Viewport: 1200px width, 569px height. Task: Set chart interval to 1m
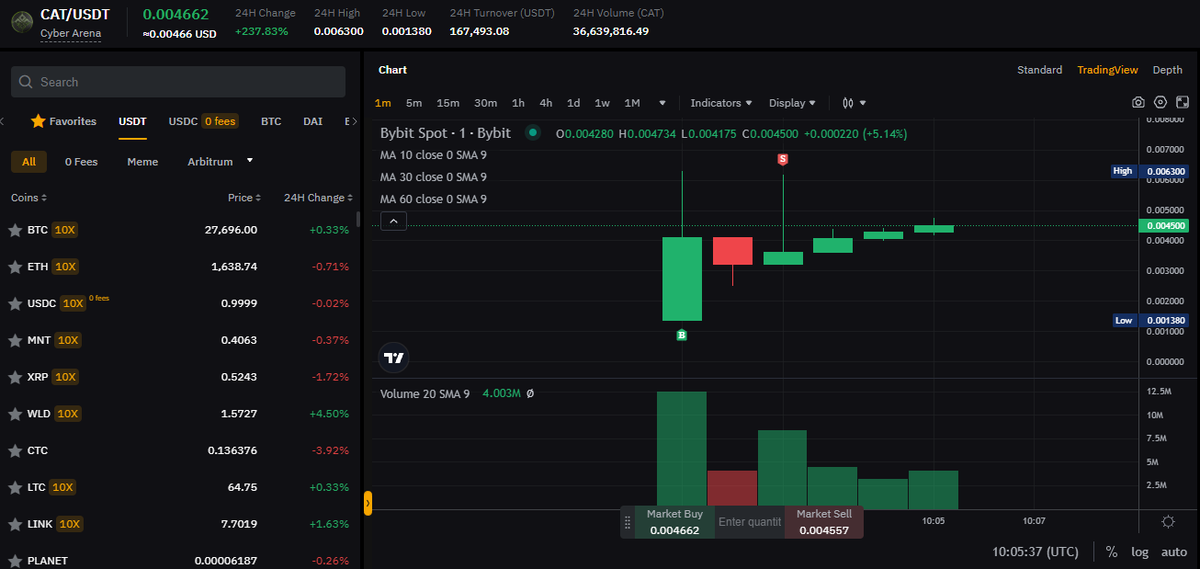coord(383,103)
